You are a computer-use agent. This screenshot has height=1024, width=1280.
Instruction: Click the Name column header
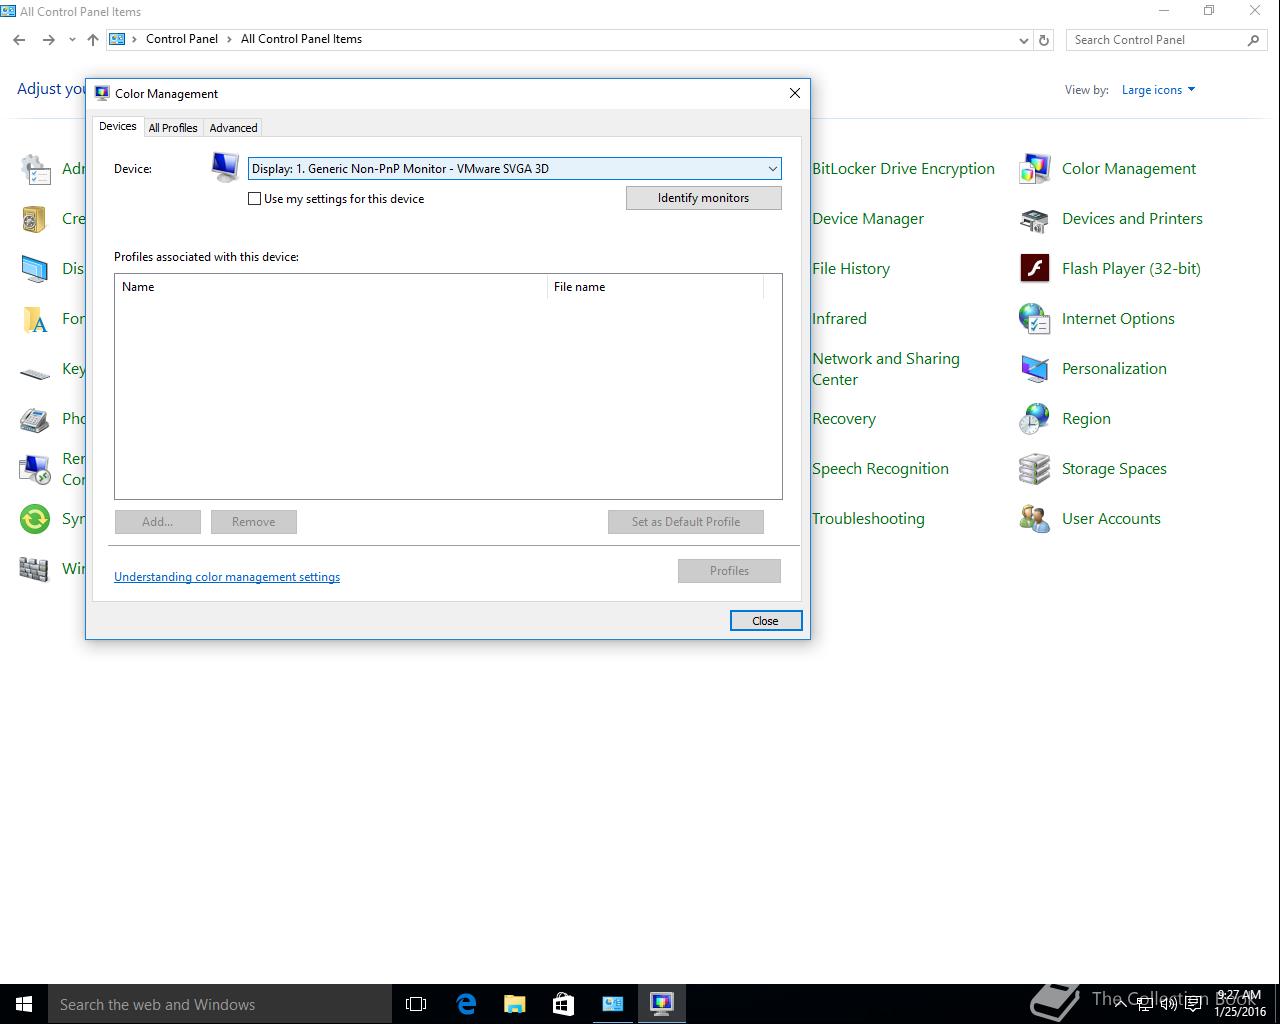tap(331, 287)
